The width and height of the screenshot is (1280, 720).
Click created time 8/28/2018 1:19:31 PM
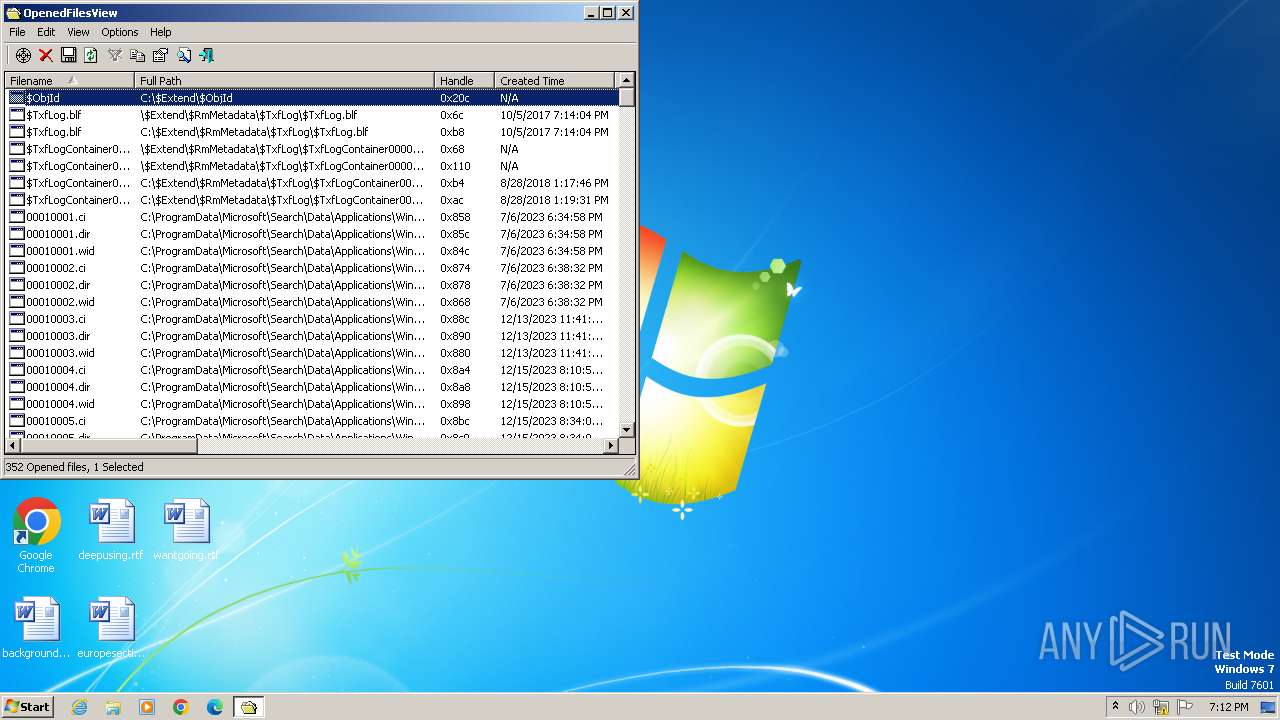554,200
